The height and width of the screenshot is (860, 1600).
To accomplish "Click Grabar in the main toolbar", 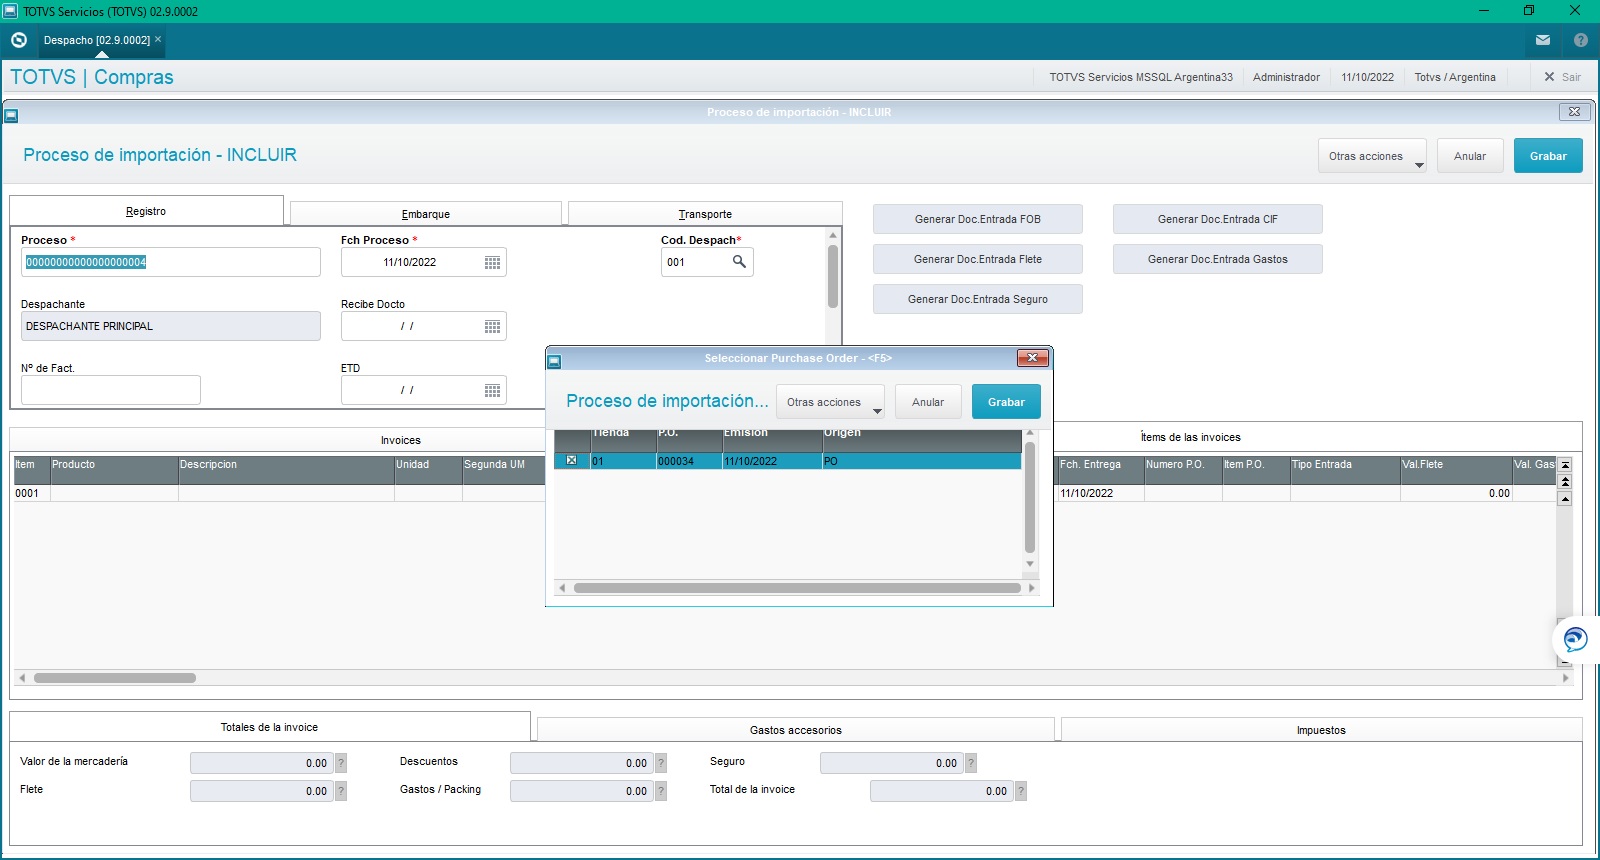I will [x=1548, y=156].
